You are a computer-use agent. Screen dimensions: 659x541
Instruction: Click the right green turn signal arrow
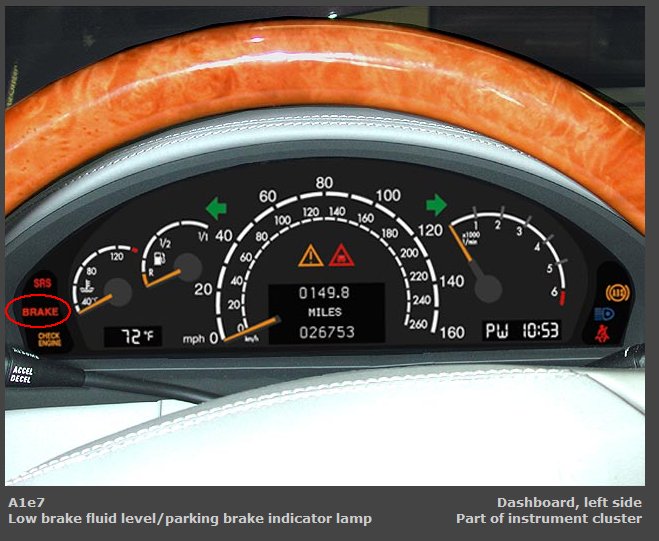pyautogui.click(x=436, y=205)
